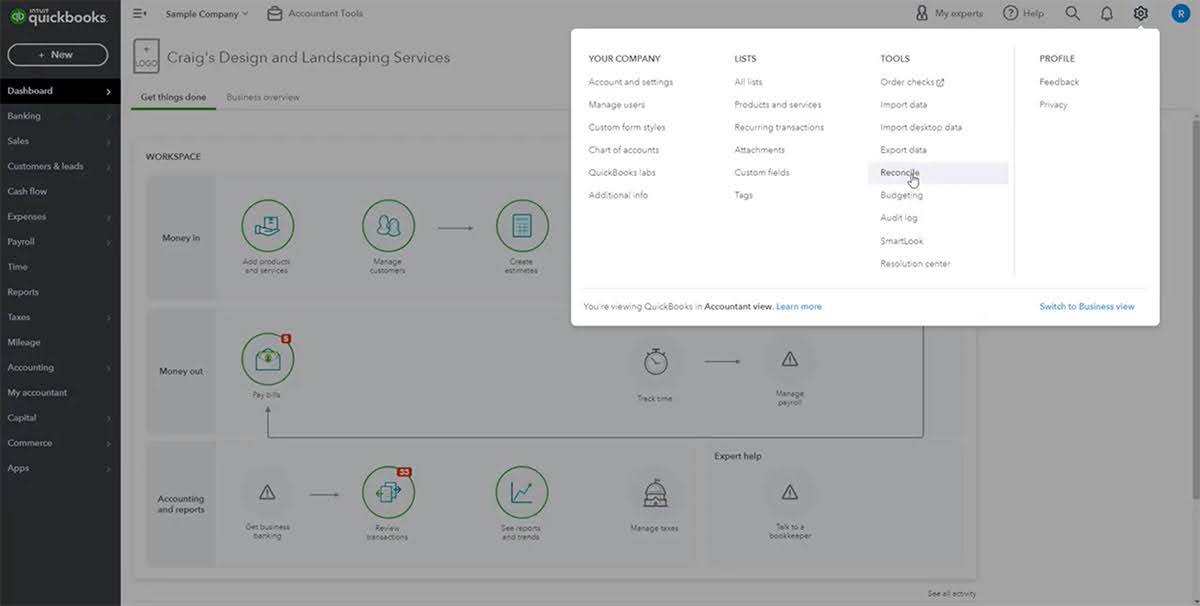Viewport: 1200px width, 606px height.
Task: Open the notifications bell
Action: pos(1105,13)
